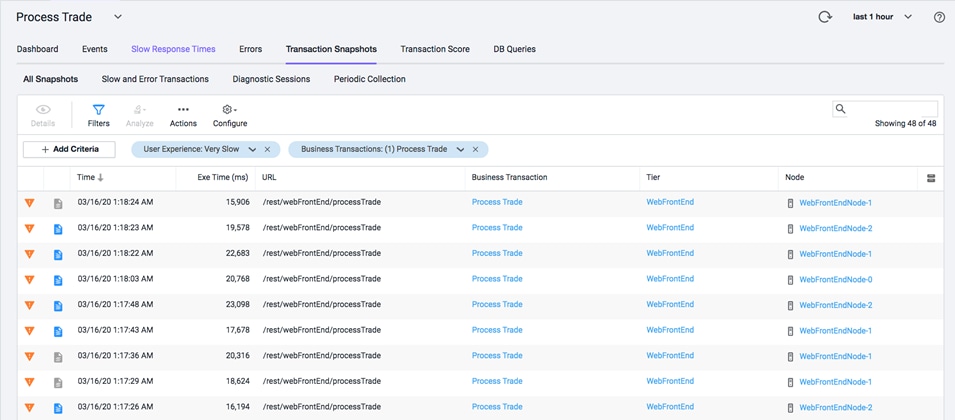Click the node icon beside WebFrontEndNode-1 at 1:18:24
955x420 pixels.
[x=791, y=203]
